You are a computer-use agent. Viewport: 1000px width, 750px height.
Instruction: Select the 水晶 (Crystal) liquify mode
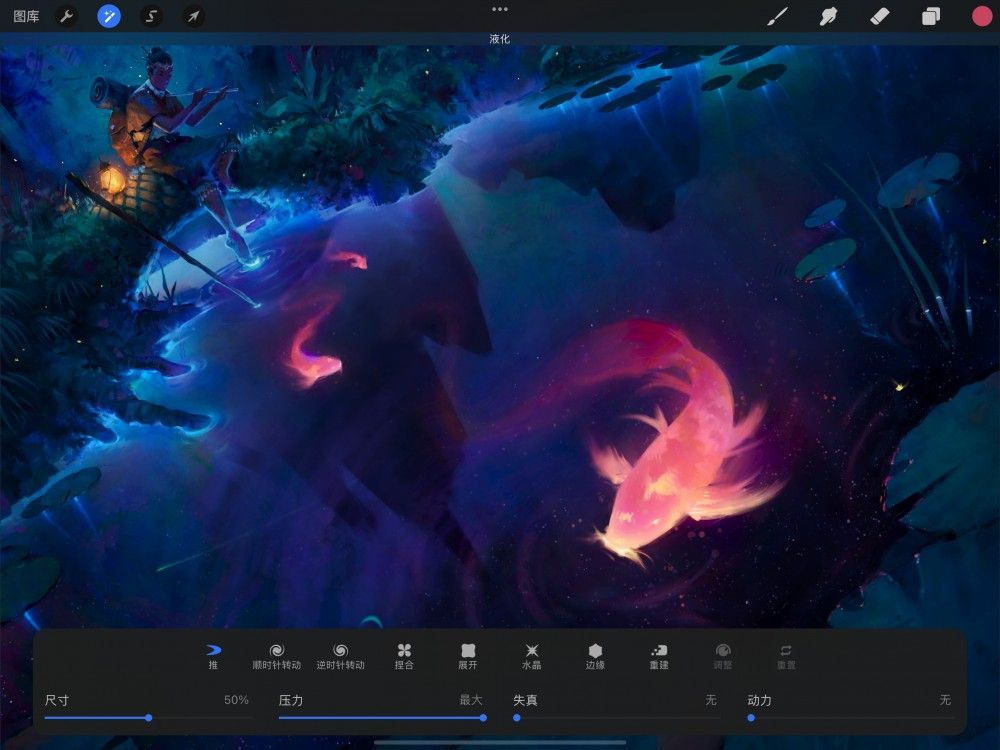531,653
